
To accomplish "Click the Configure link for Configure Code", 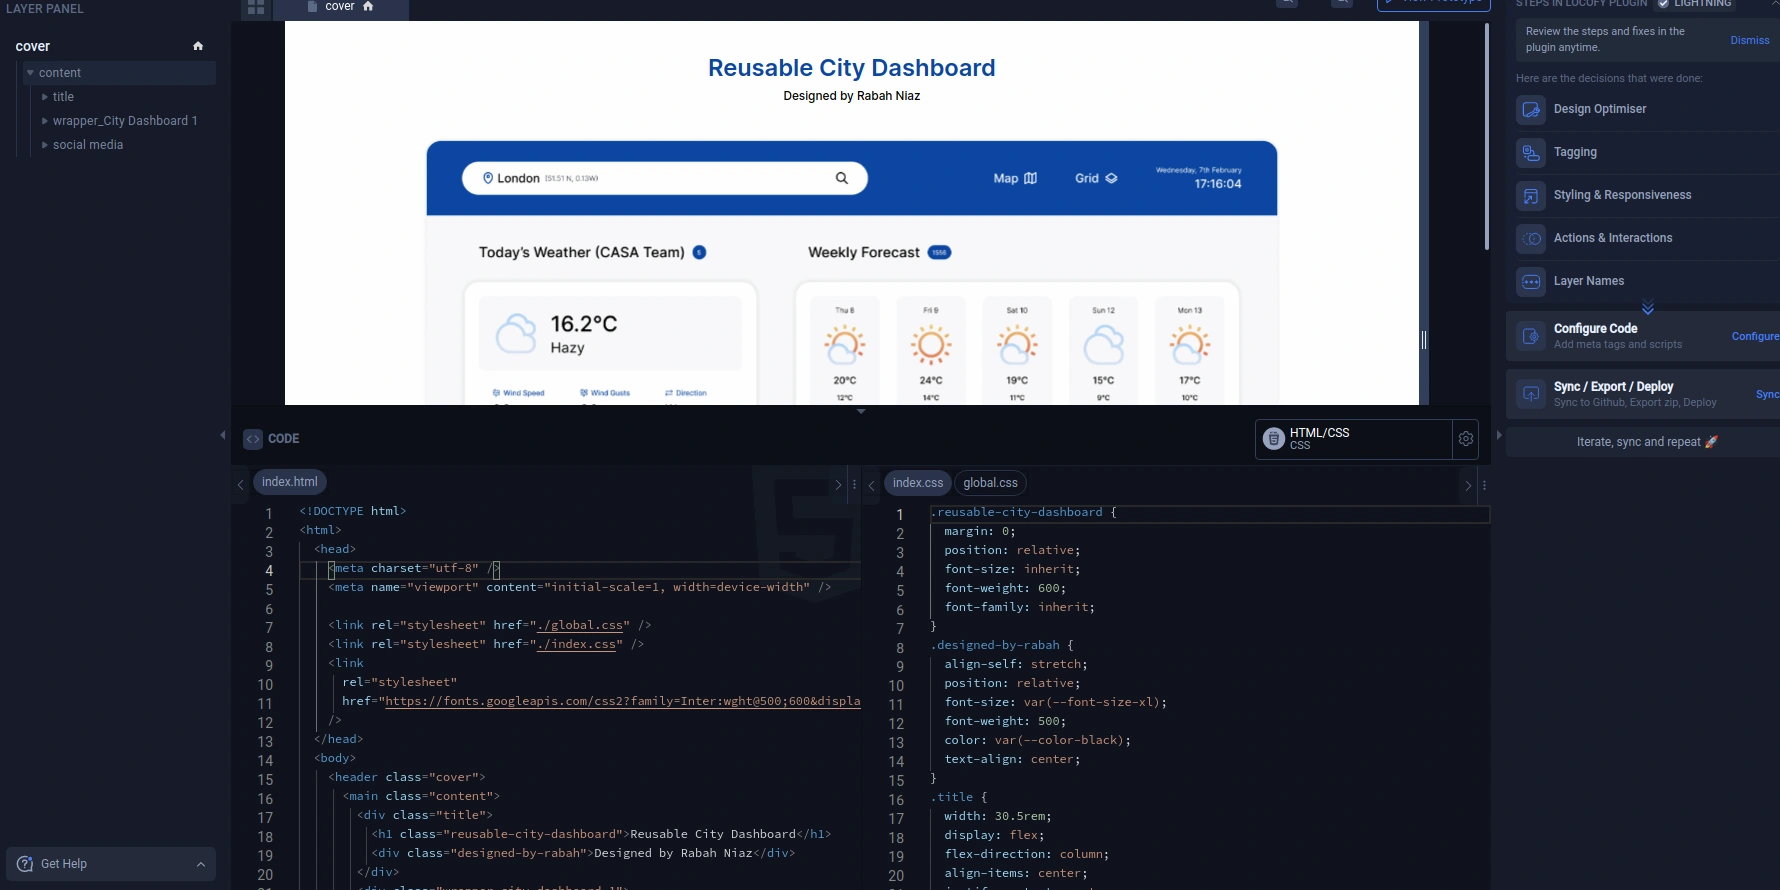I will click(x=1754, y=337).
